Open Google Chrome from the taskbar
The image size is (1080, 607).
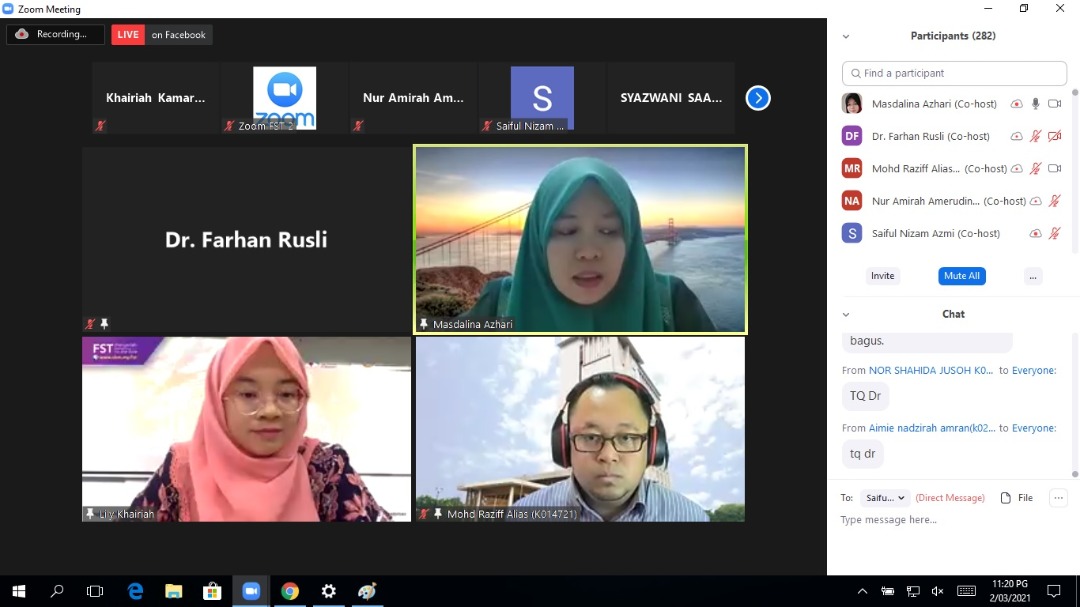coord(290,591)
